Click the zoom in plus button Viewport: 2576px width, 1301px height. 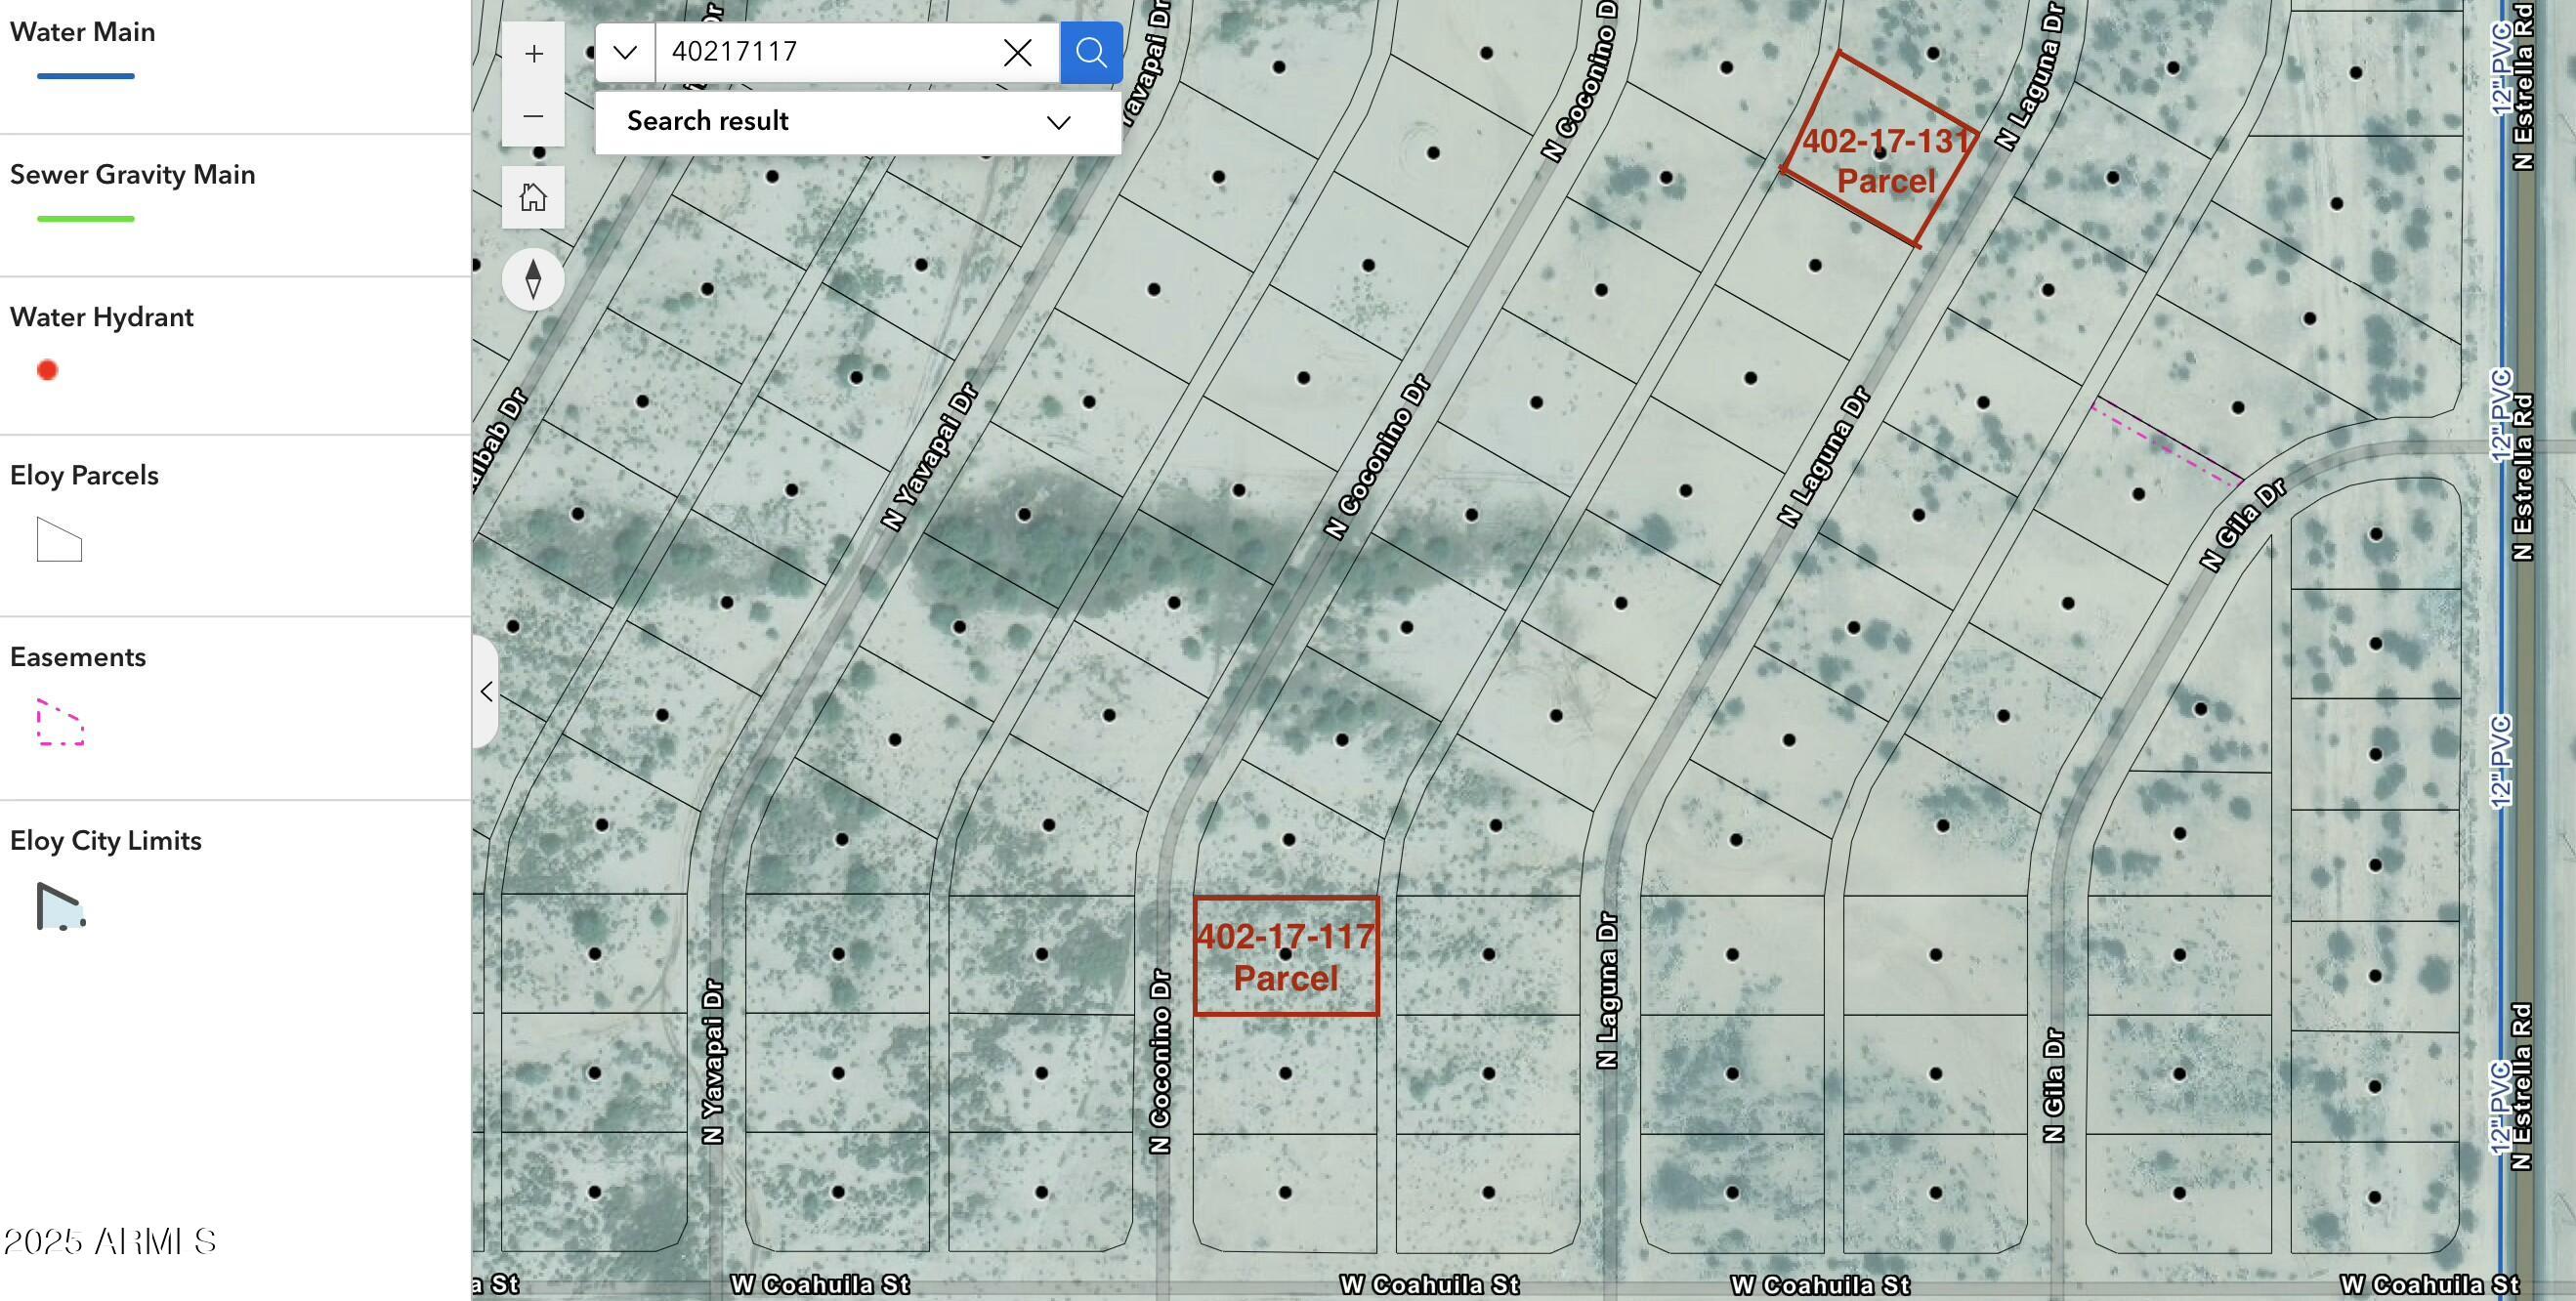click(x=533, y=53)
